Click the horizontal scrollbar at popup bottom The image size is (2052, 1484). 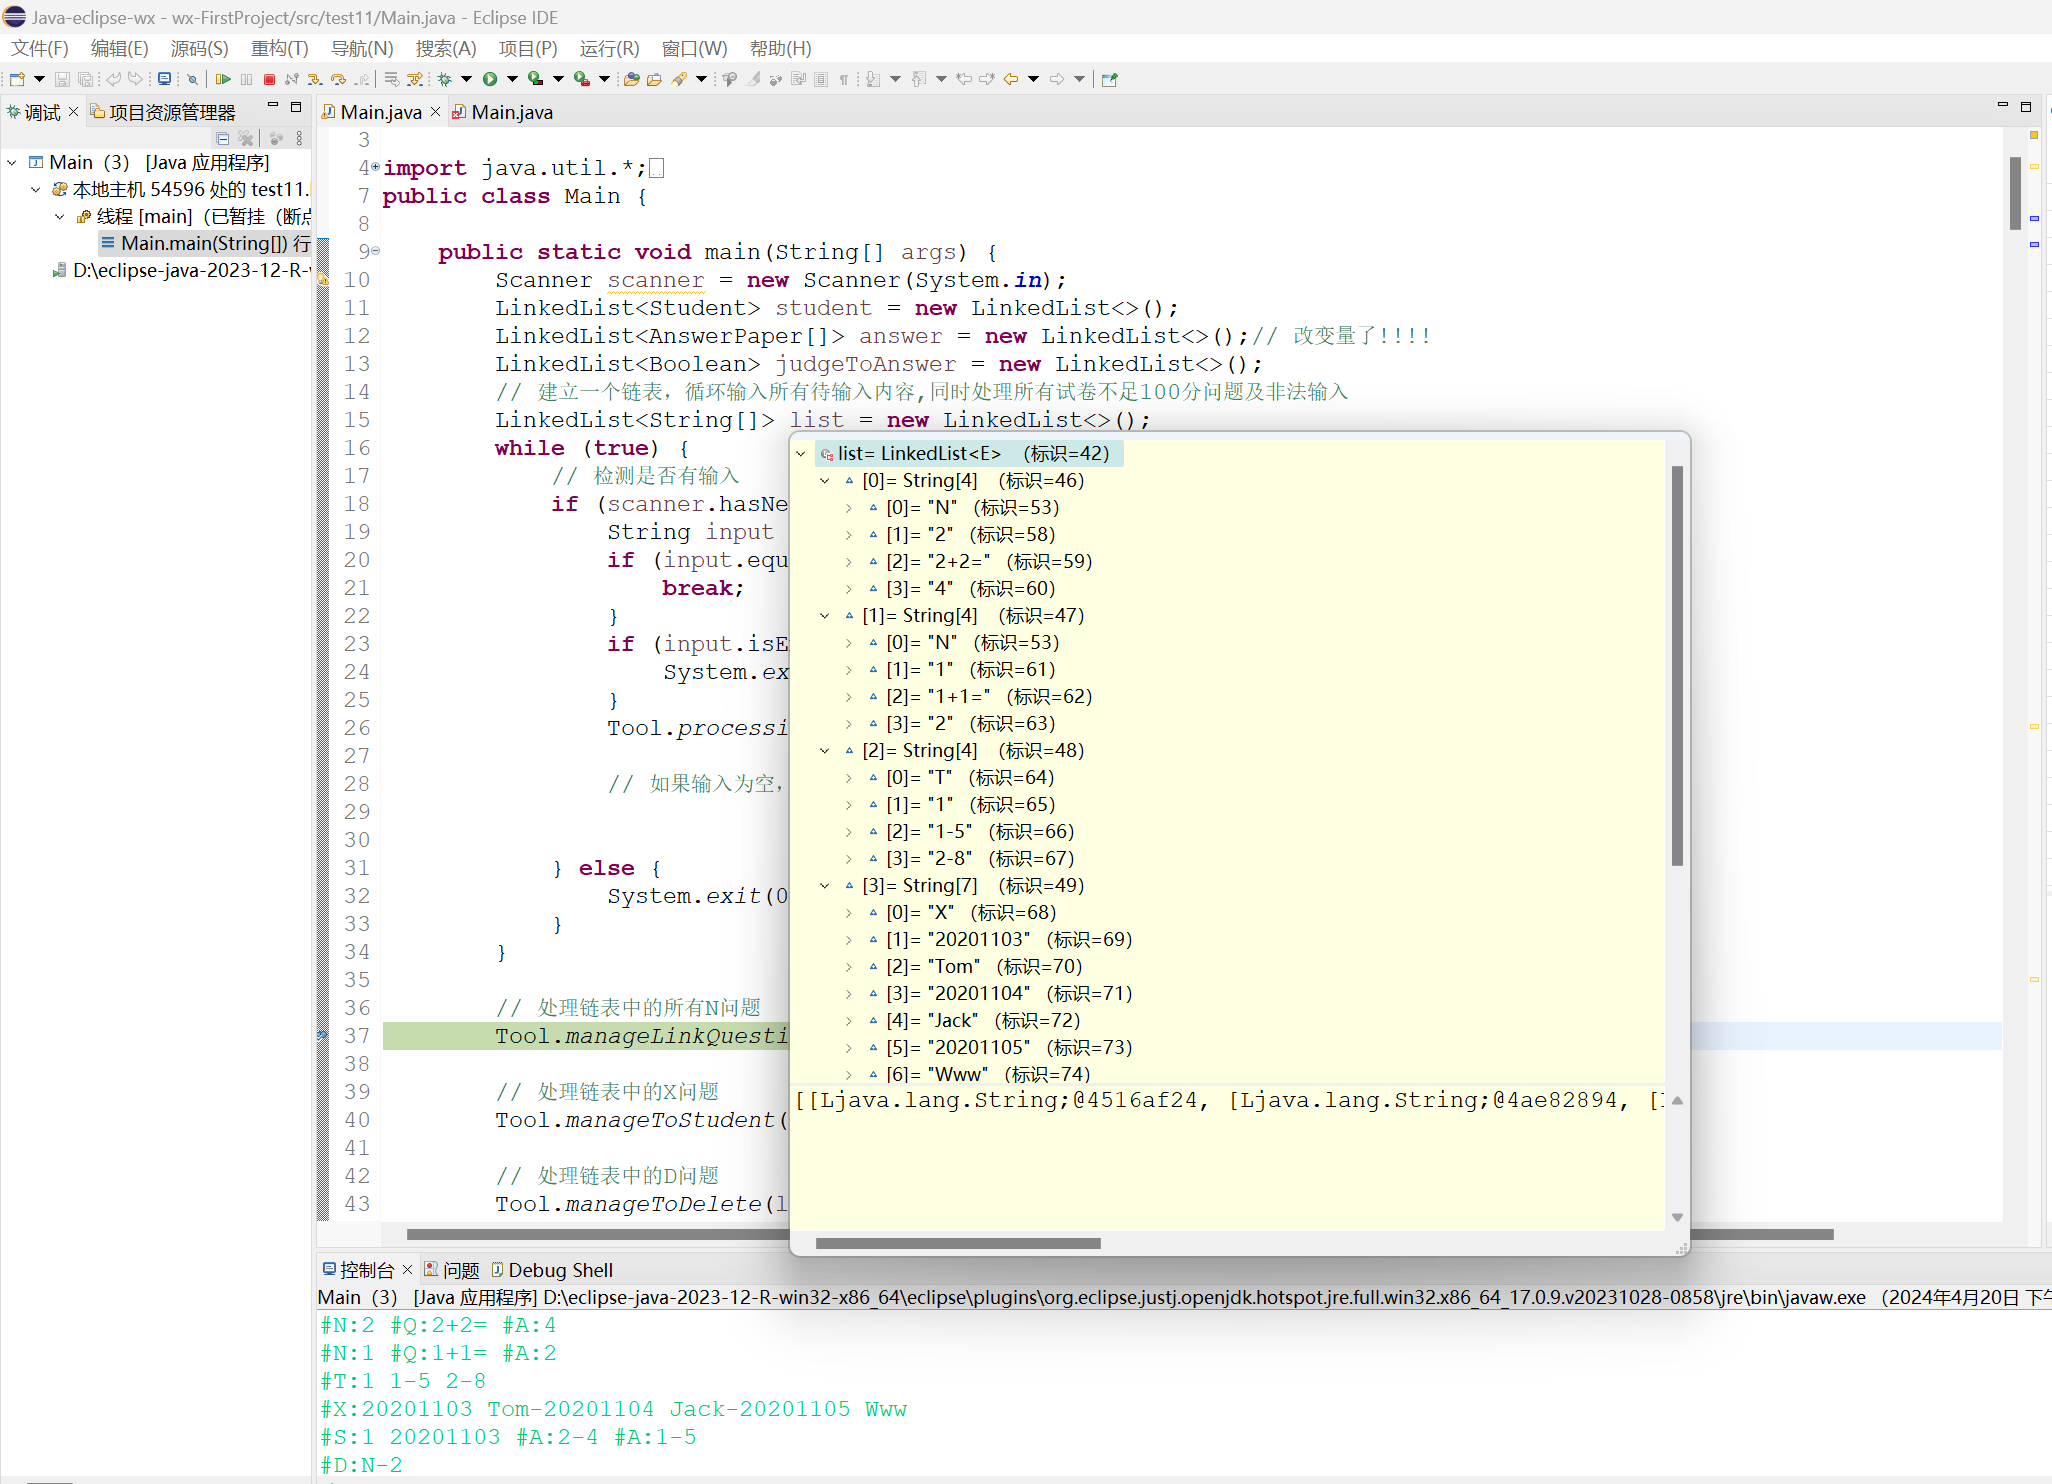(958, 1243)
